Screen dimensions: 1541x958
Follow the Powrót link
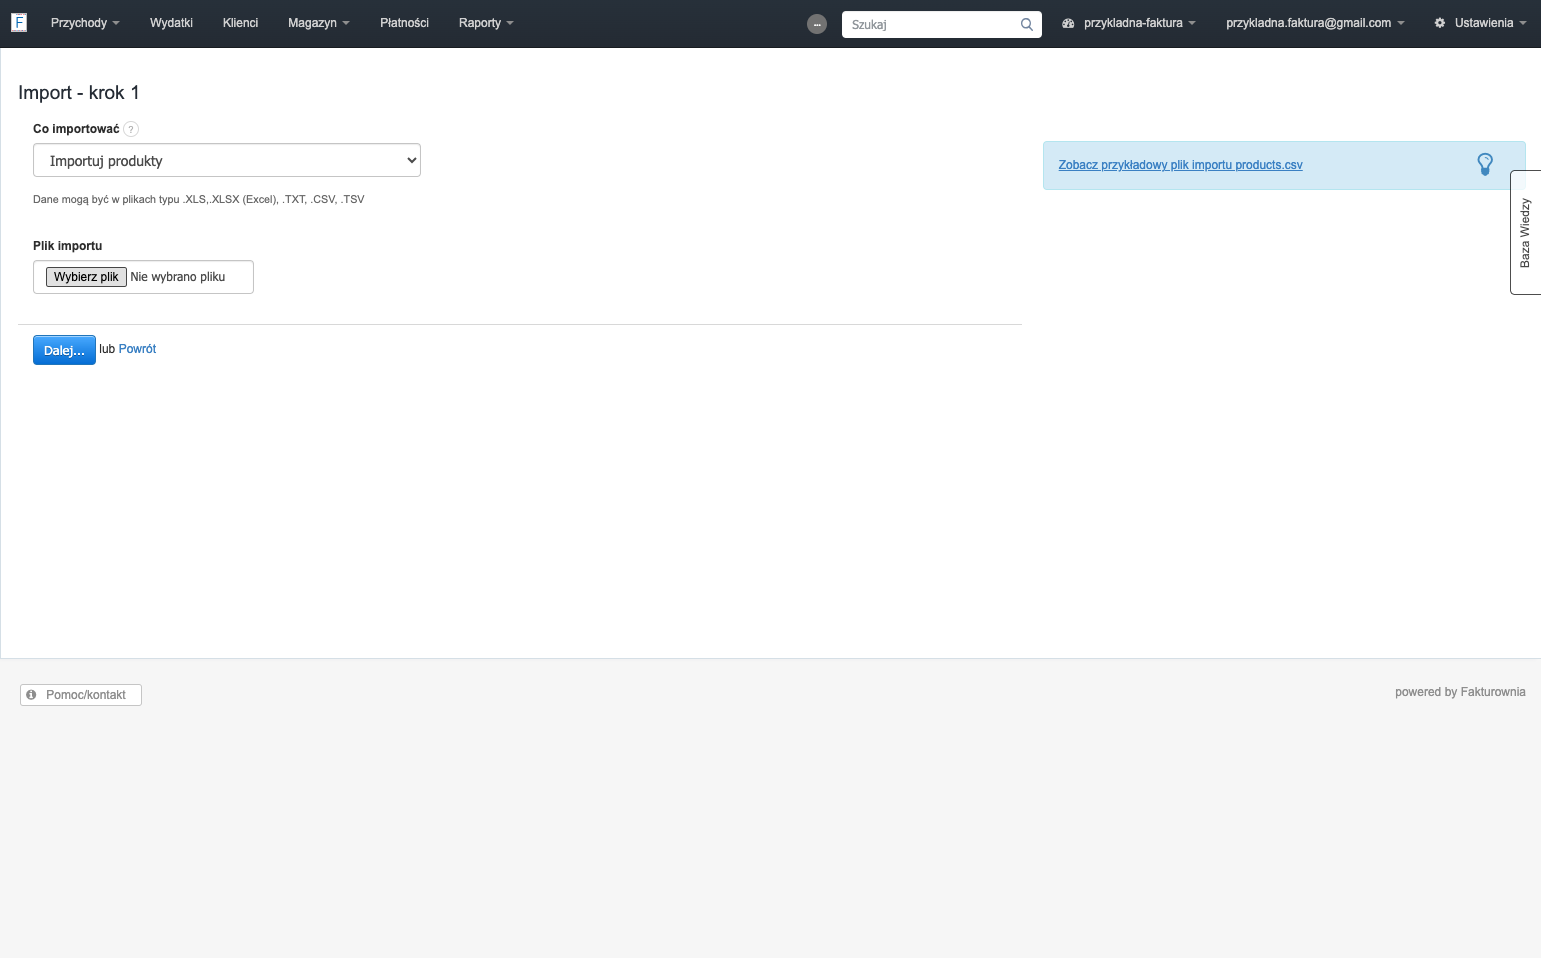pos(137,349)
